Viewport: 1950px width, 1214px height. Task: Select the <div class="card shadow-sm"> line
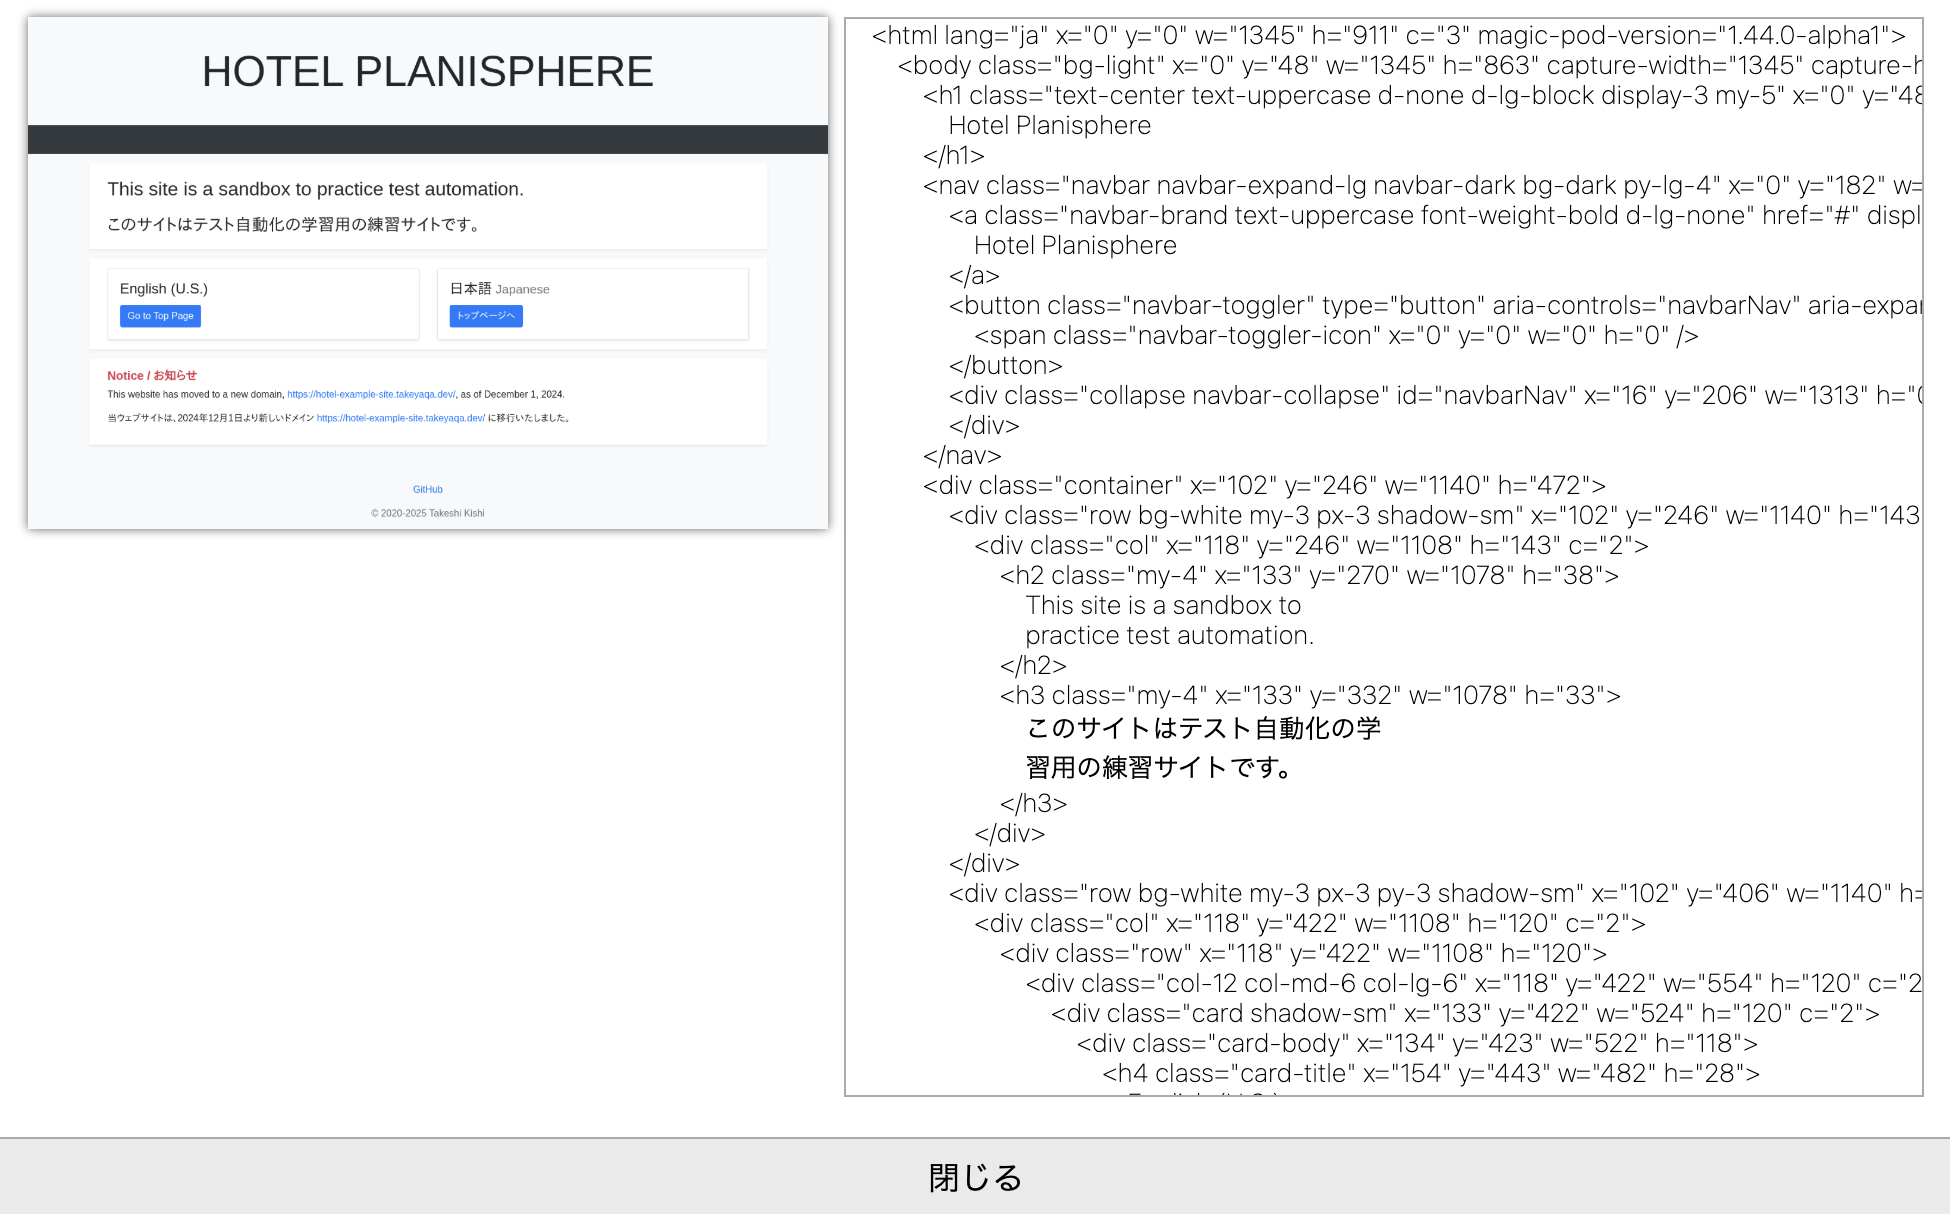click(1465, 1014)
